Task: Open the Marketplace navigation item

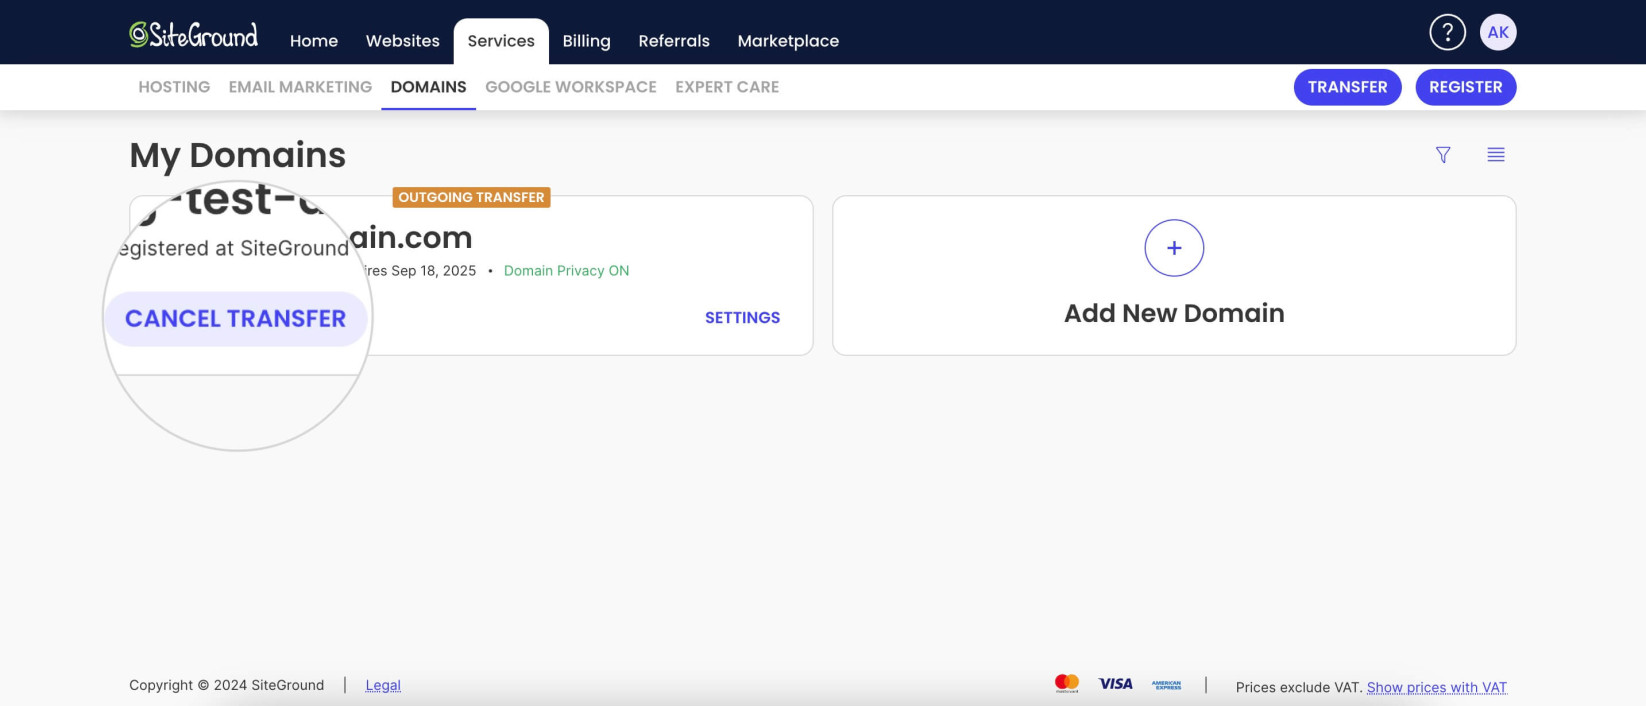Action: click(x=788, y=41)
